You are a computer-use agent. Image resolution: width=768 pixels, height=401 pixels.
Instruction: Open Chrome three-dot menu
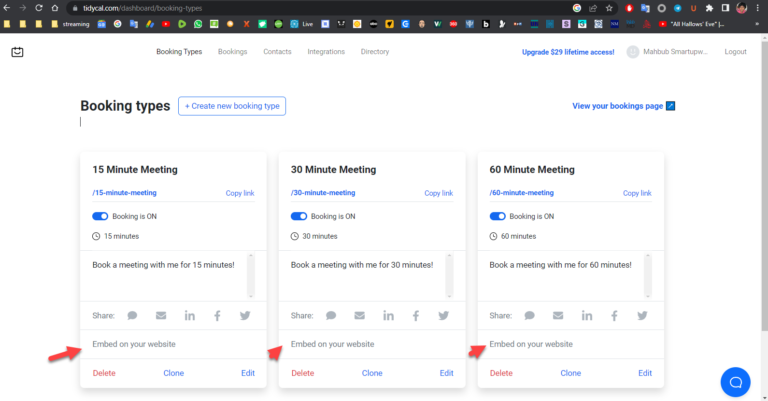click(758, 8)
